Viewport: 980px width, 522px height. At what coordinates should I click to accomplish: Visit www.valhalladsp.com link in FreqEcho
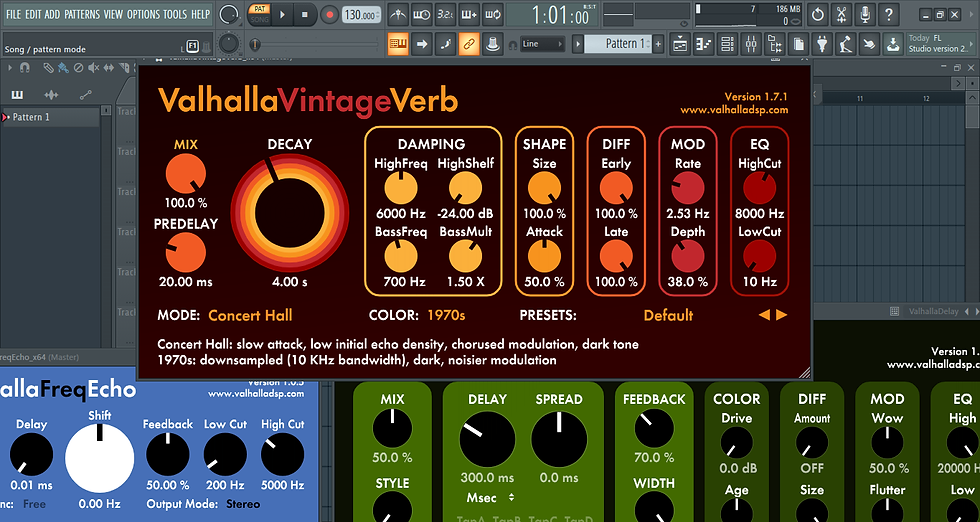coord(256,394)
